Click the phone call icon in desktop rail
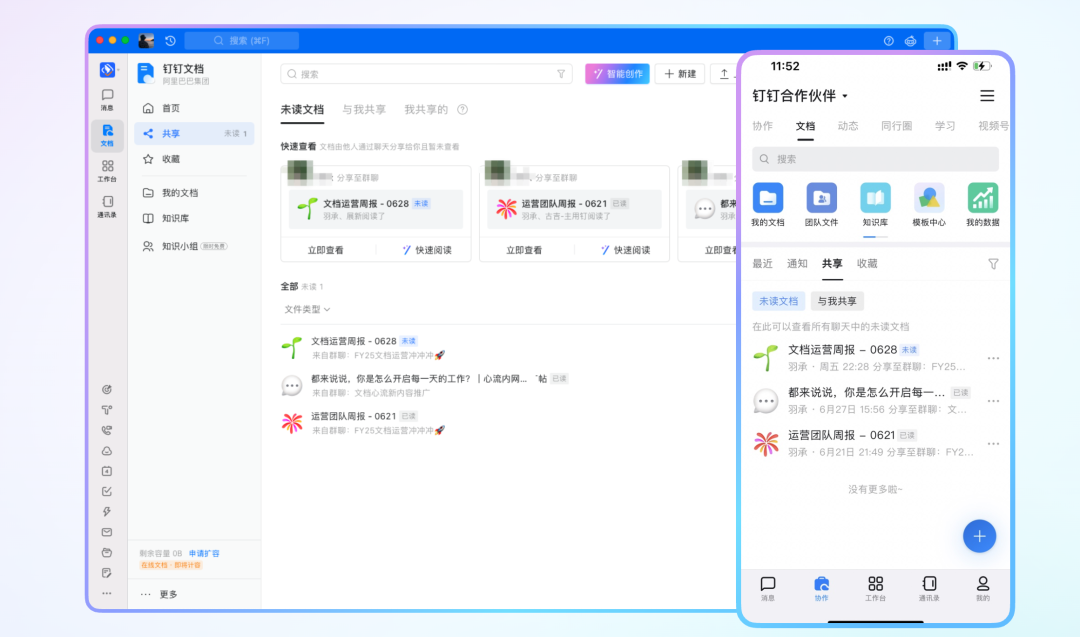This screenshot has height=637, width=1080. coord(107,430)
